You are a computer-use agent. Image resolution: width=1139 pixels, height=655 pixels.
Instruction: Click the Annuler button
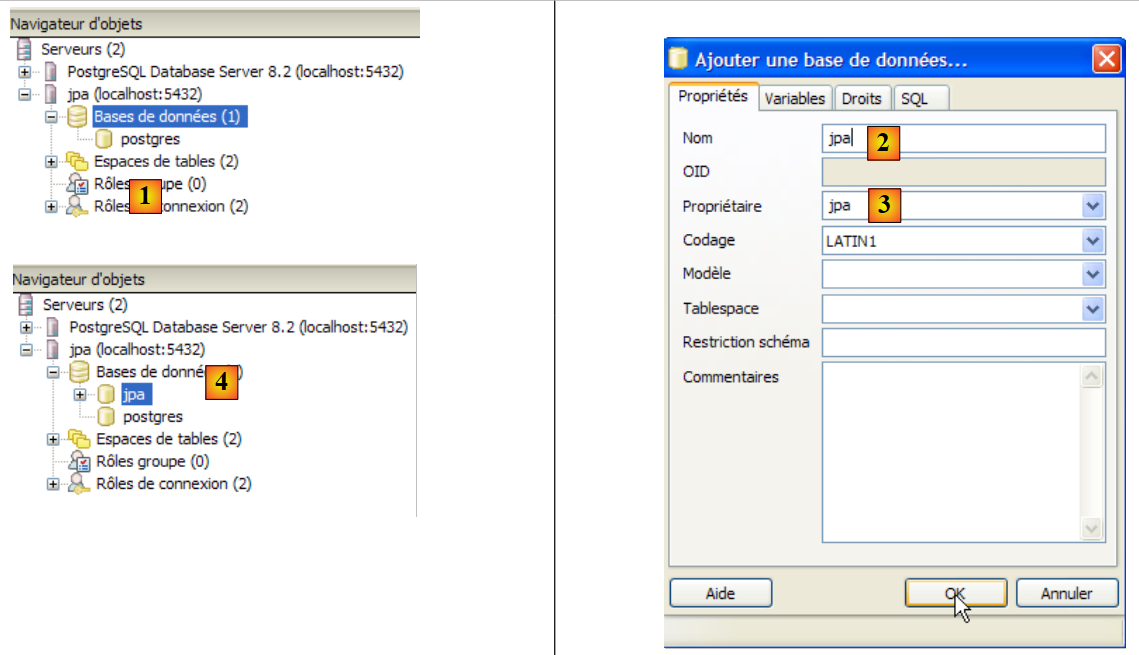(x=1066, y=593)
